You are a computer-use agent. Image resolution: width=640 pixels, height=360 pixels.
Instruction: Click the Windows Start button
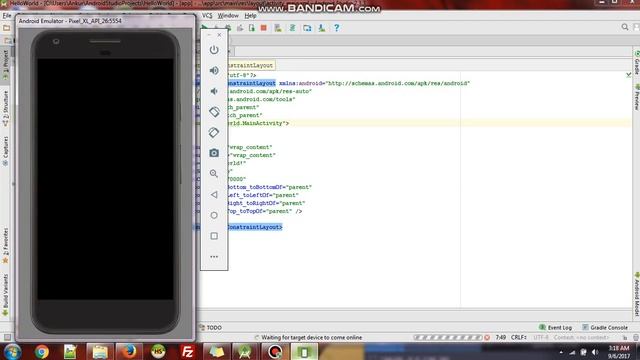pos(12,352)
